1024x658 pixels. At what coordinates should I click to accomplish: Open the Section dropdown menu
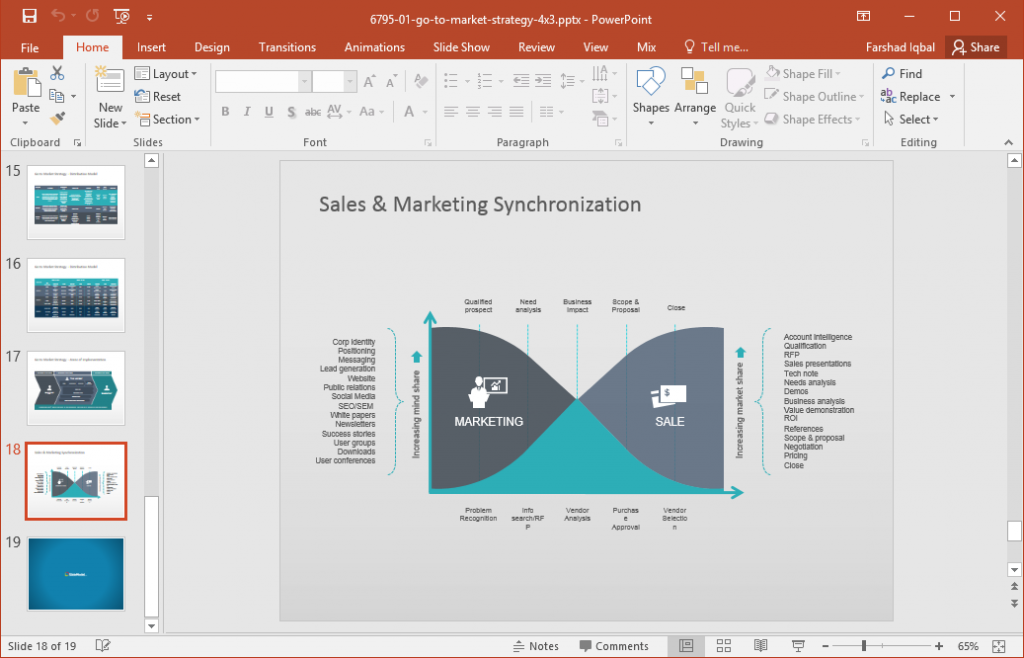[x=168, y=119]
